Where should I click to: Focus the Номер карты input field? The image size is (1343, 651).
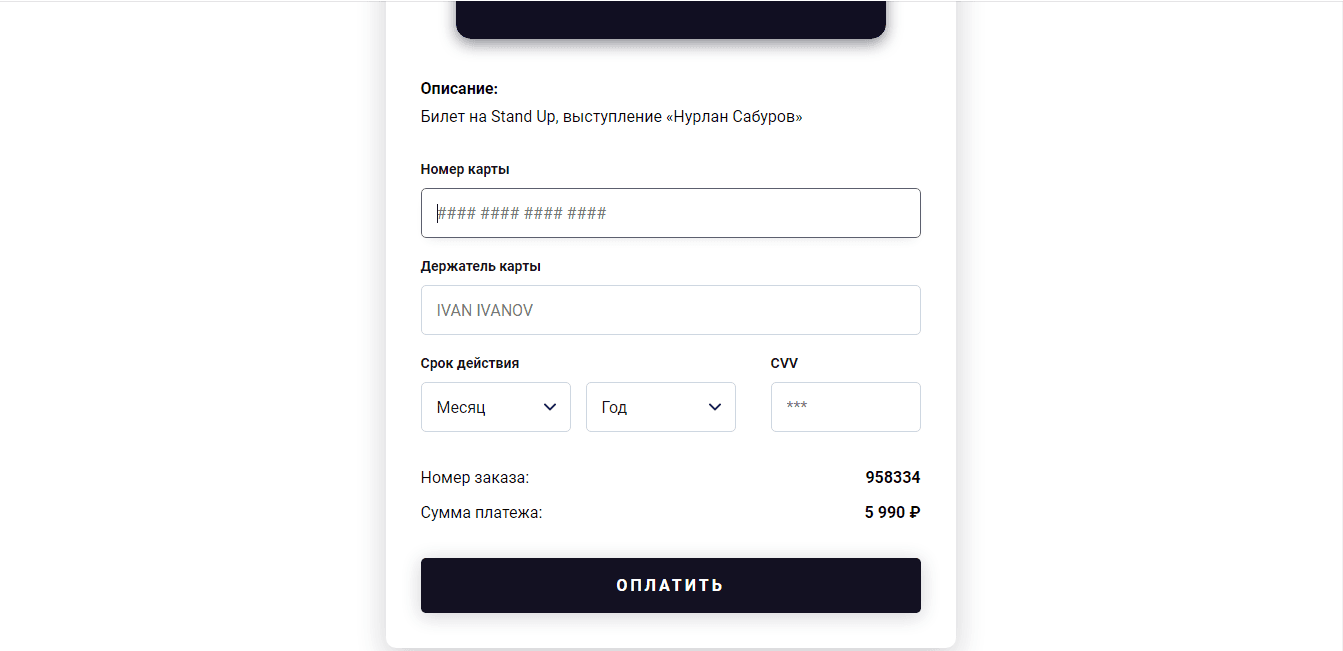point(670,213)
